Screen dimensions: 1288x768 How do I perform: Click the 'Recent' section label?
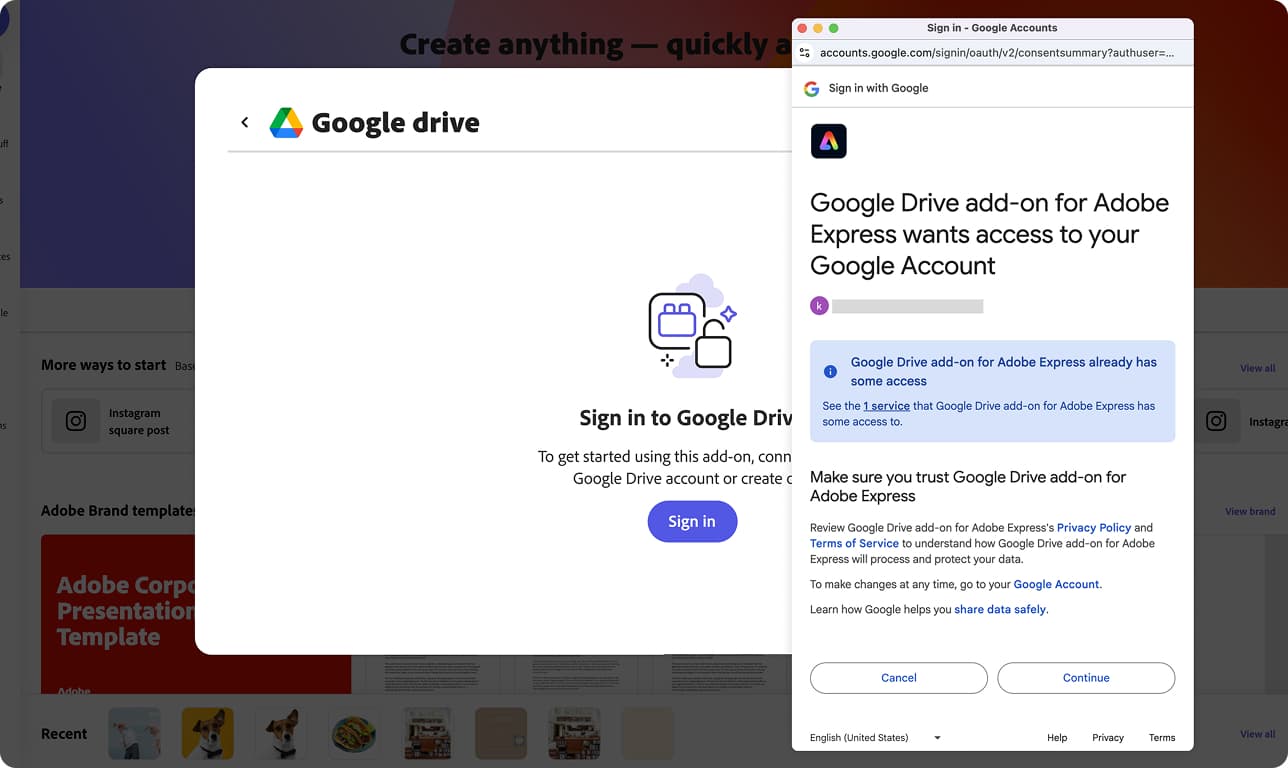pos(64,734)
